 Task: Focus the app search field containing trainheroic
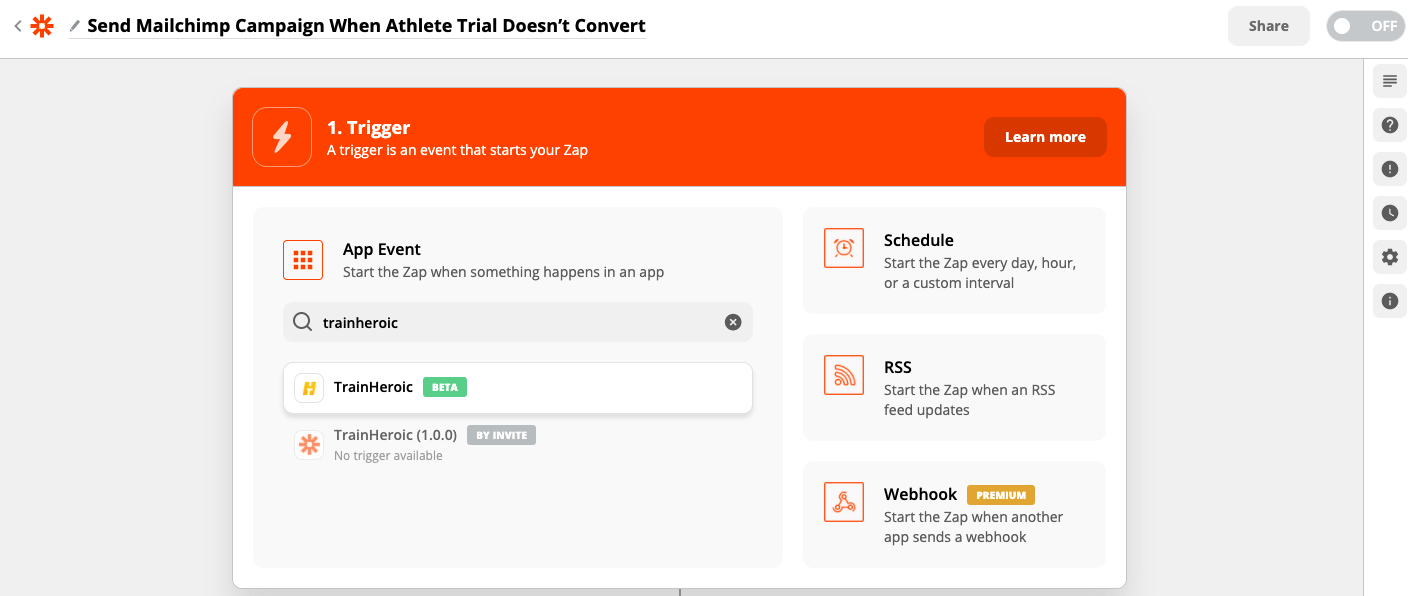click(518, 322)
